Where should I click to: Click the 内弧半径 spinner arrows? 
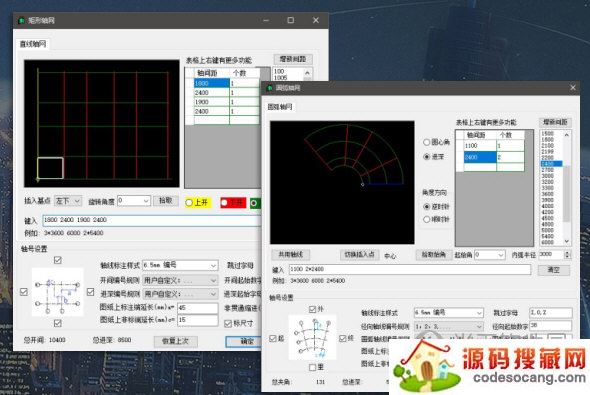567,255
